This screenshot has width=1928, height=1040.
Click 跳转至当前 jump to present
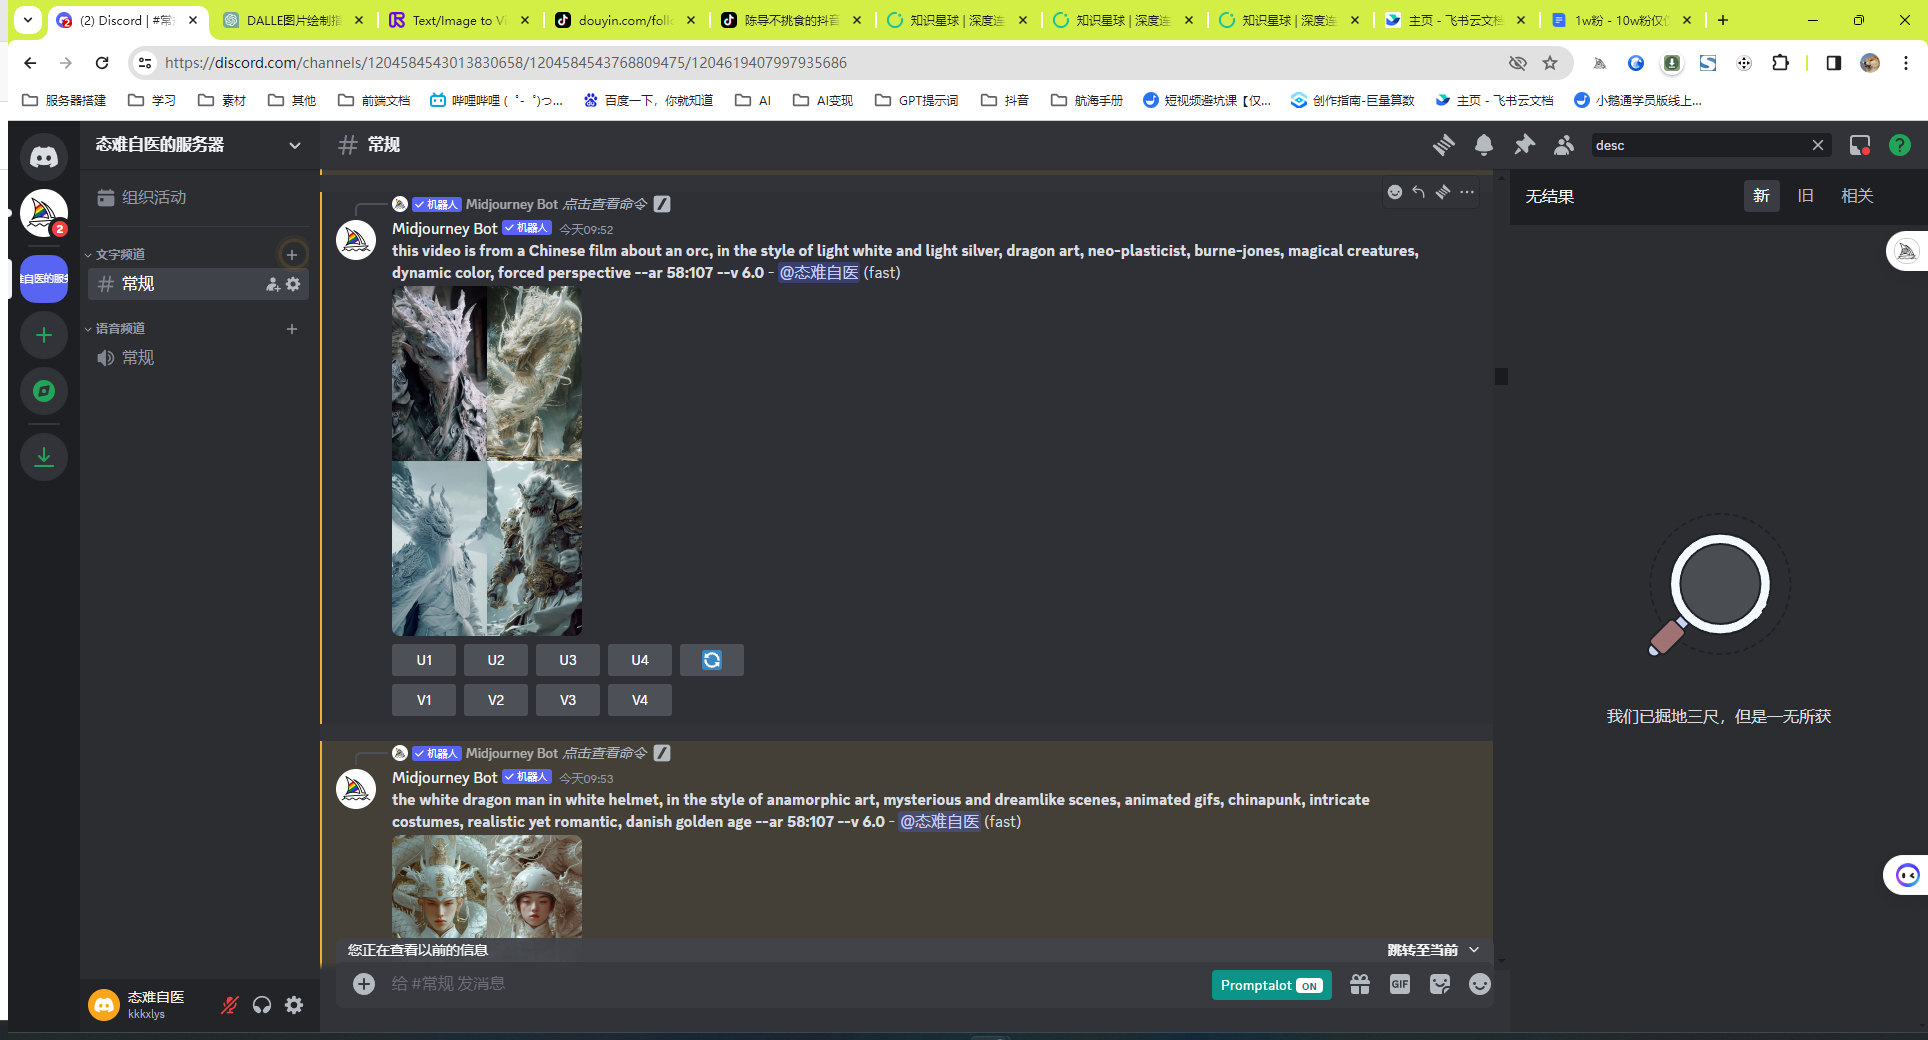[x=1432, y=950]
